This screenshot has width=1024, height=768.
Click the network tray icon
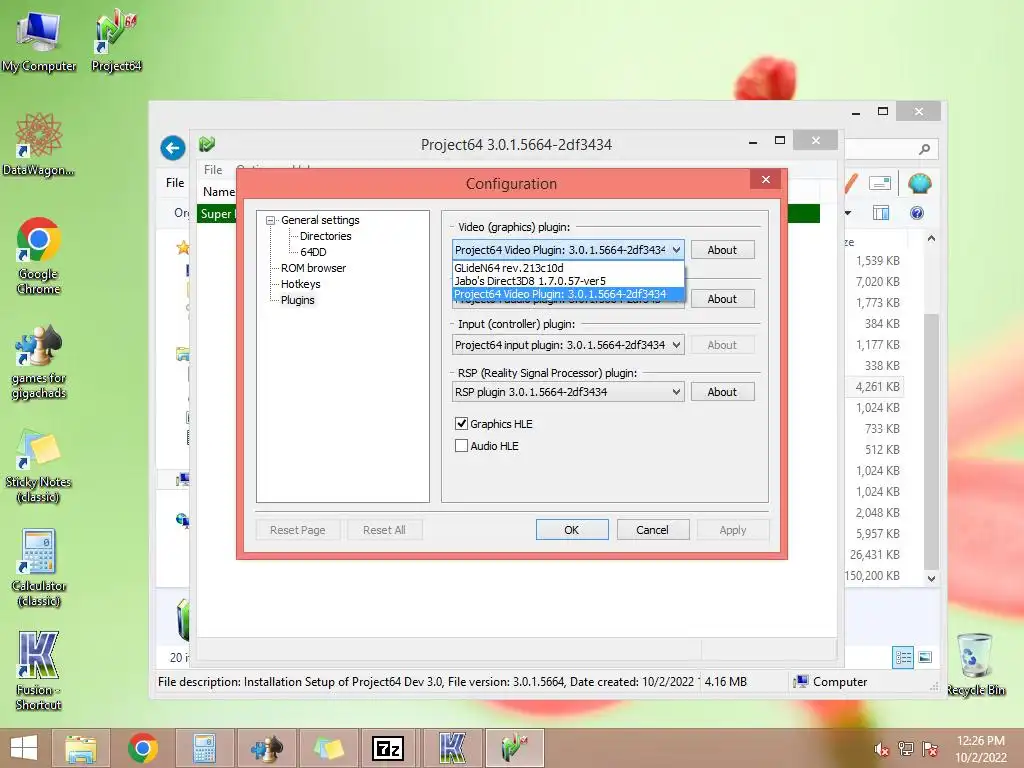pos(906,749)
